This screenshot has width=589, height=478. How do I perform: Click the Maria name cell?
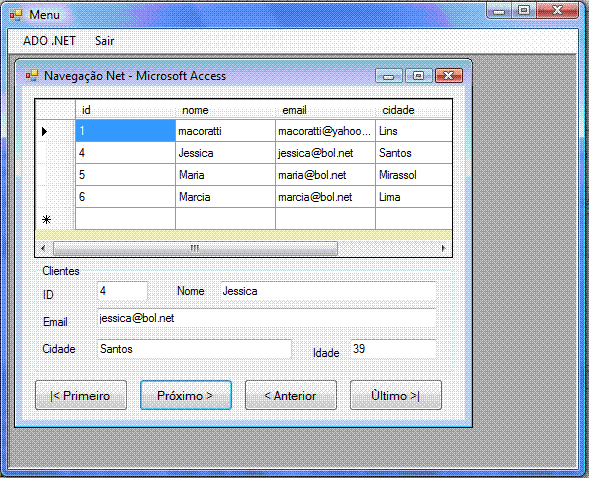click(225, 175)
